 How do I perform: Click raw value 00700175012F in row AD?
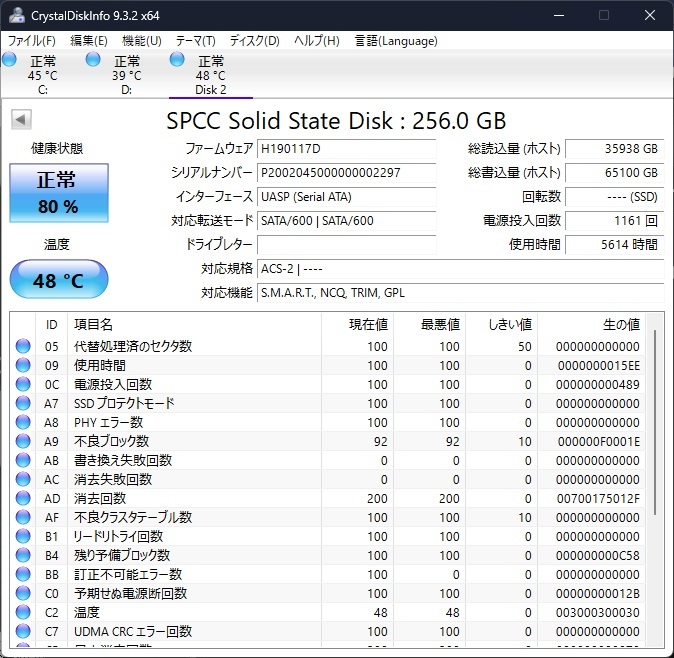[598, 498]
